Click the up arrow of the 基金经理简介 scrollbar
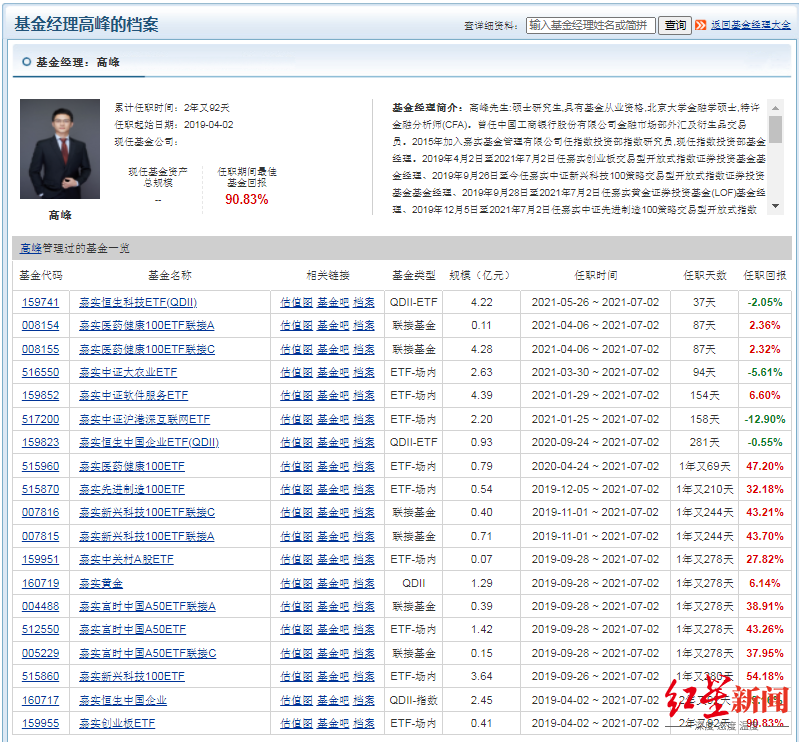Viewport: 799px width, 742px height. tap(775, 107)
